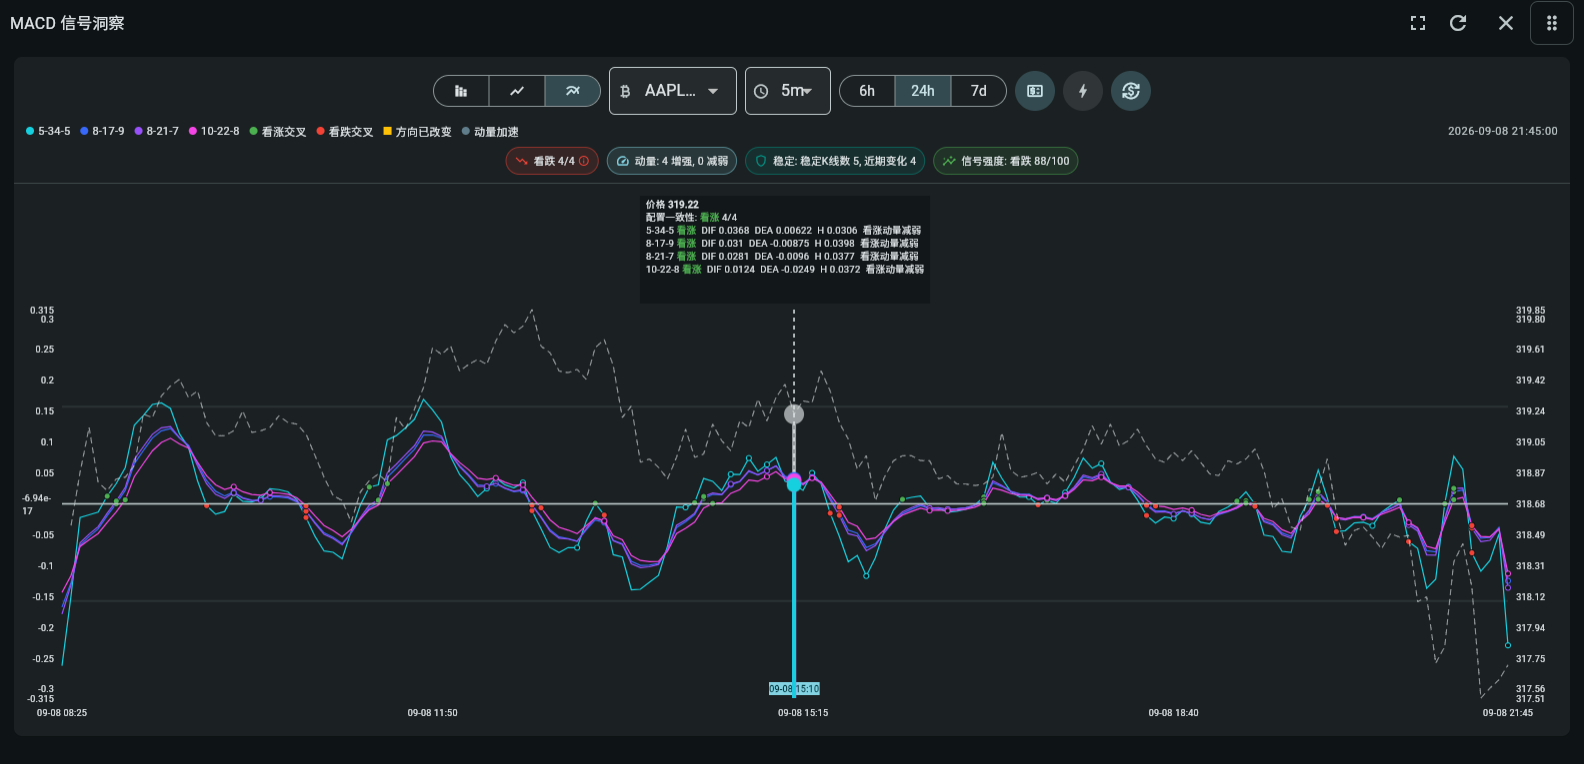Toggle the 方向已改变 legend entry

[x=417, y=131]
